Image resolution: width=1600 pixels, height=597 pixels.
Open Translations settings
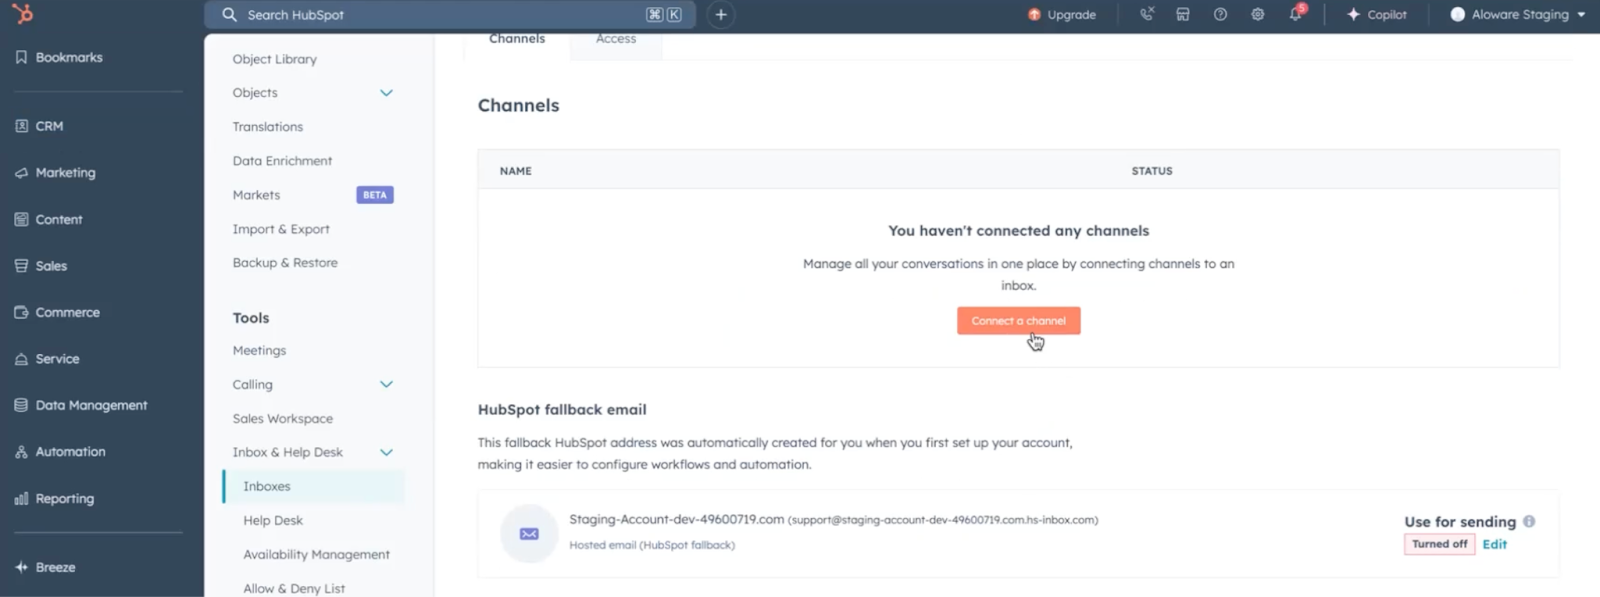[268, 127]
